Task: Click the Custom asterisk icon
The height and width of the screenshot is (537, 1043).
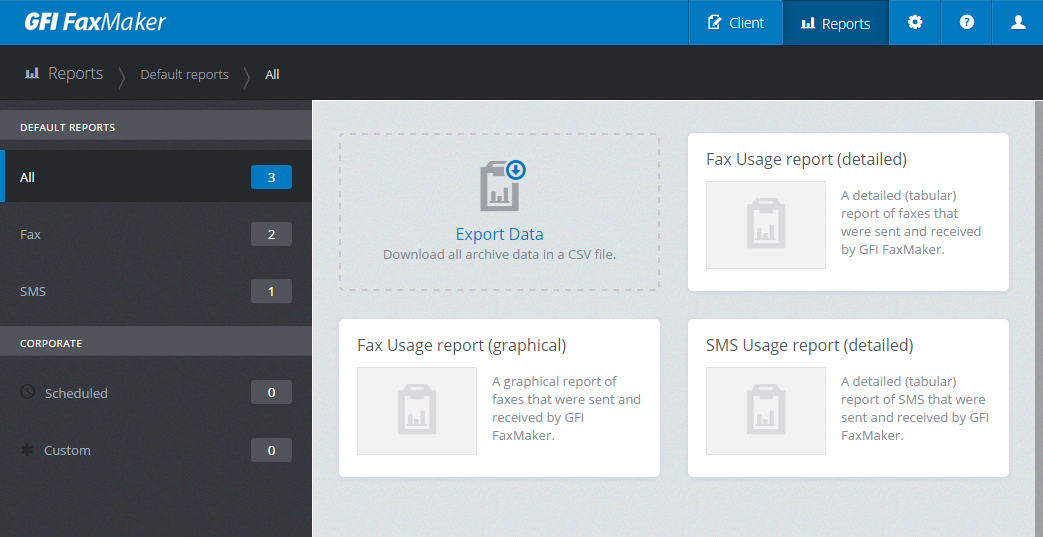Action: (x=27, y=450)
